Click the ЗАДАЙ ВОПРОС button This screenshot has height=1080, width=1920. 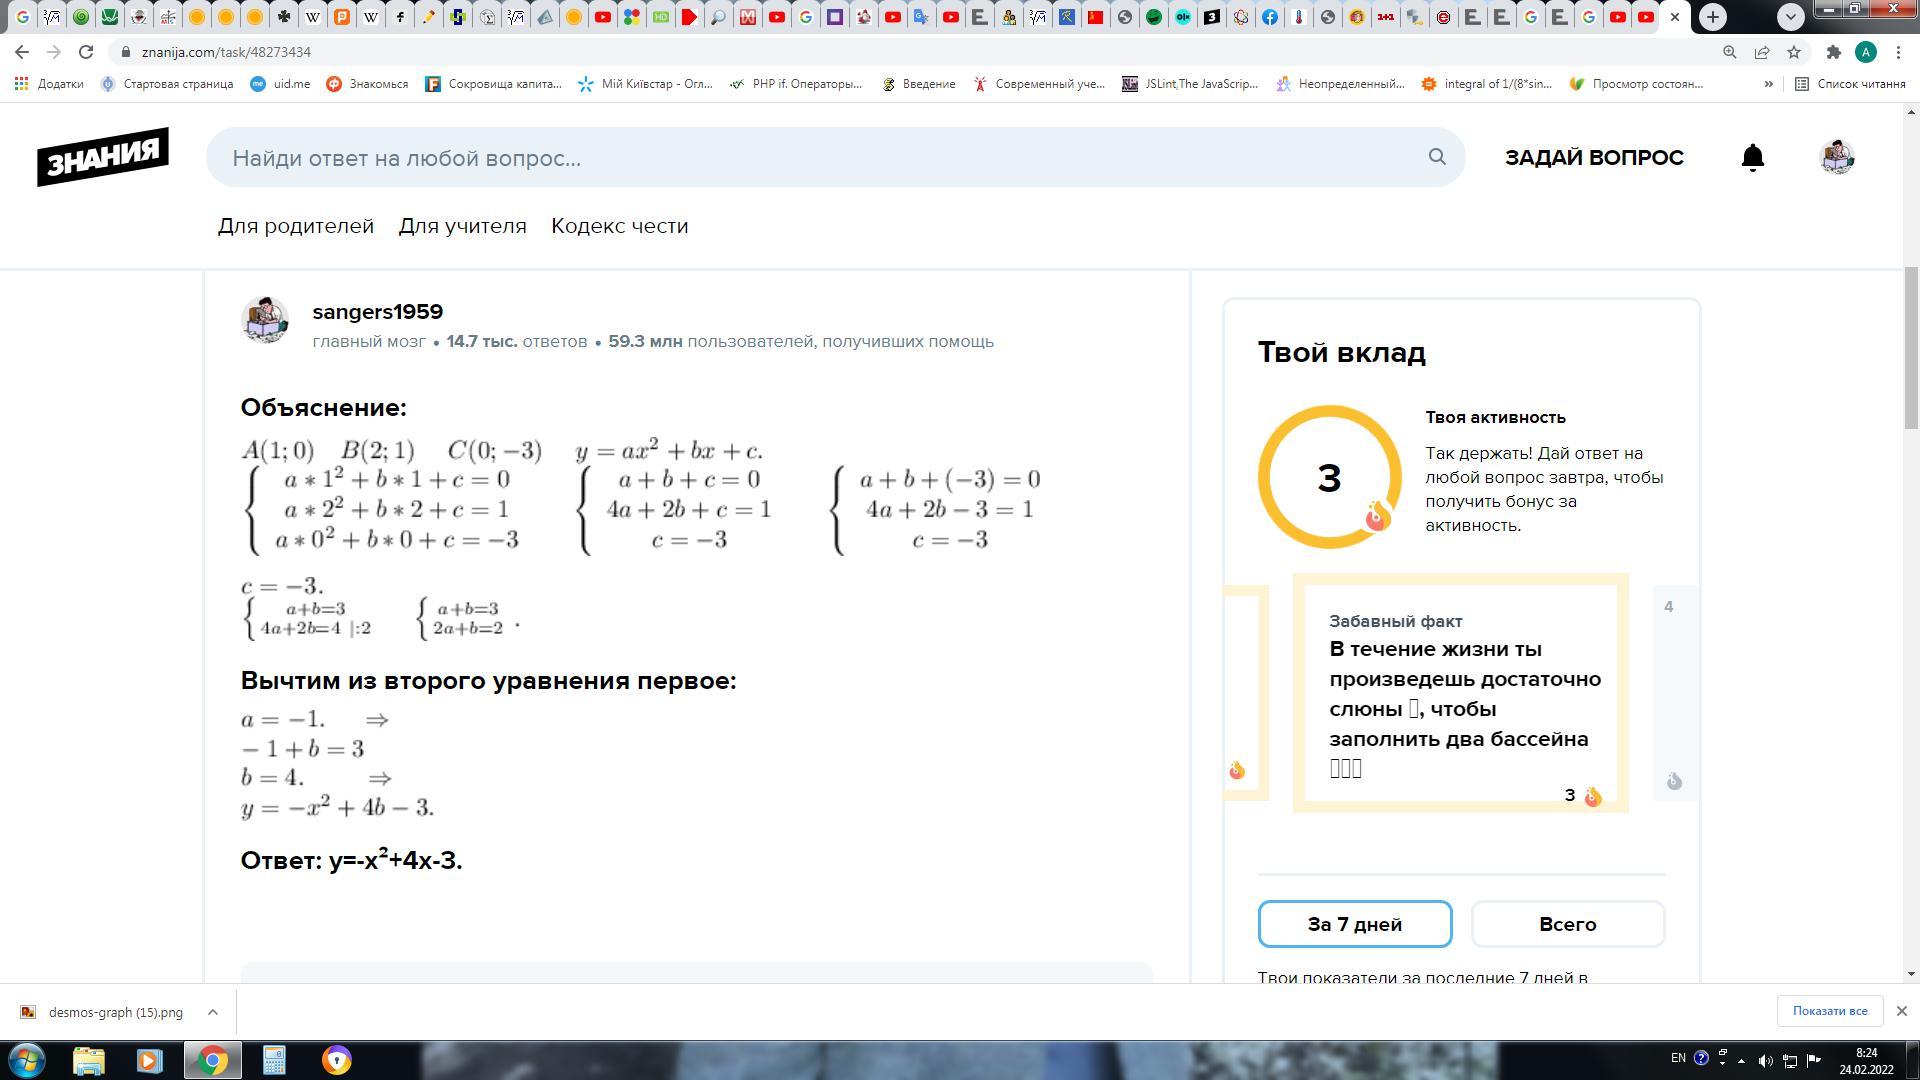1594,158
